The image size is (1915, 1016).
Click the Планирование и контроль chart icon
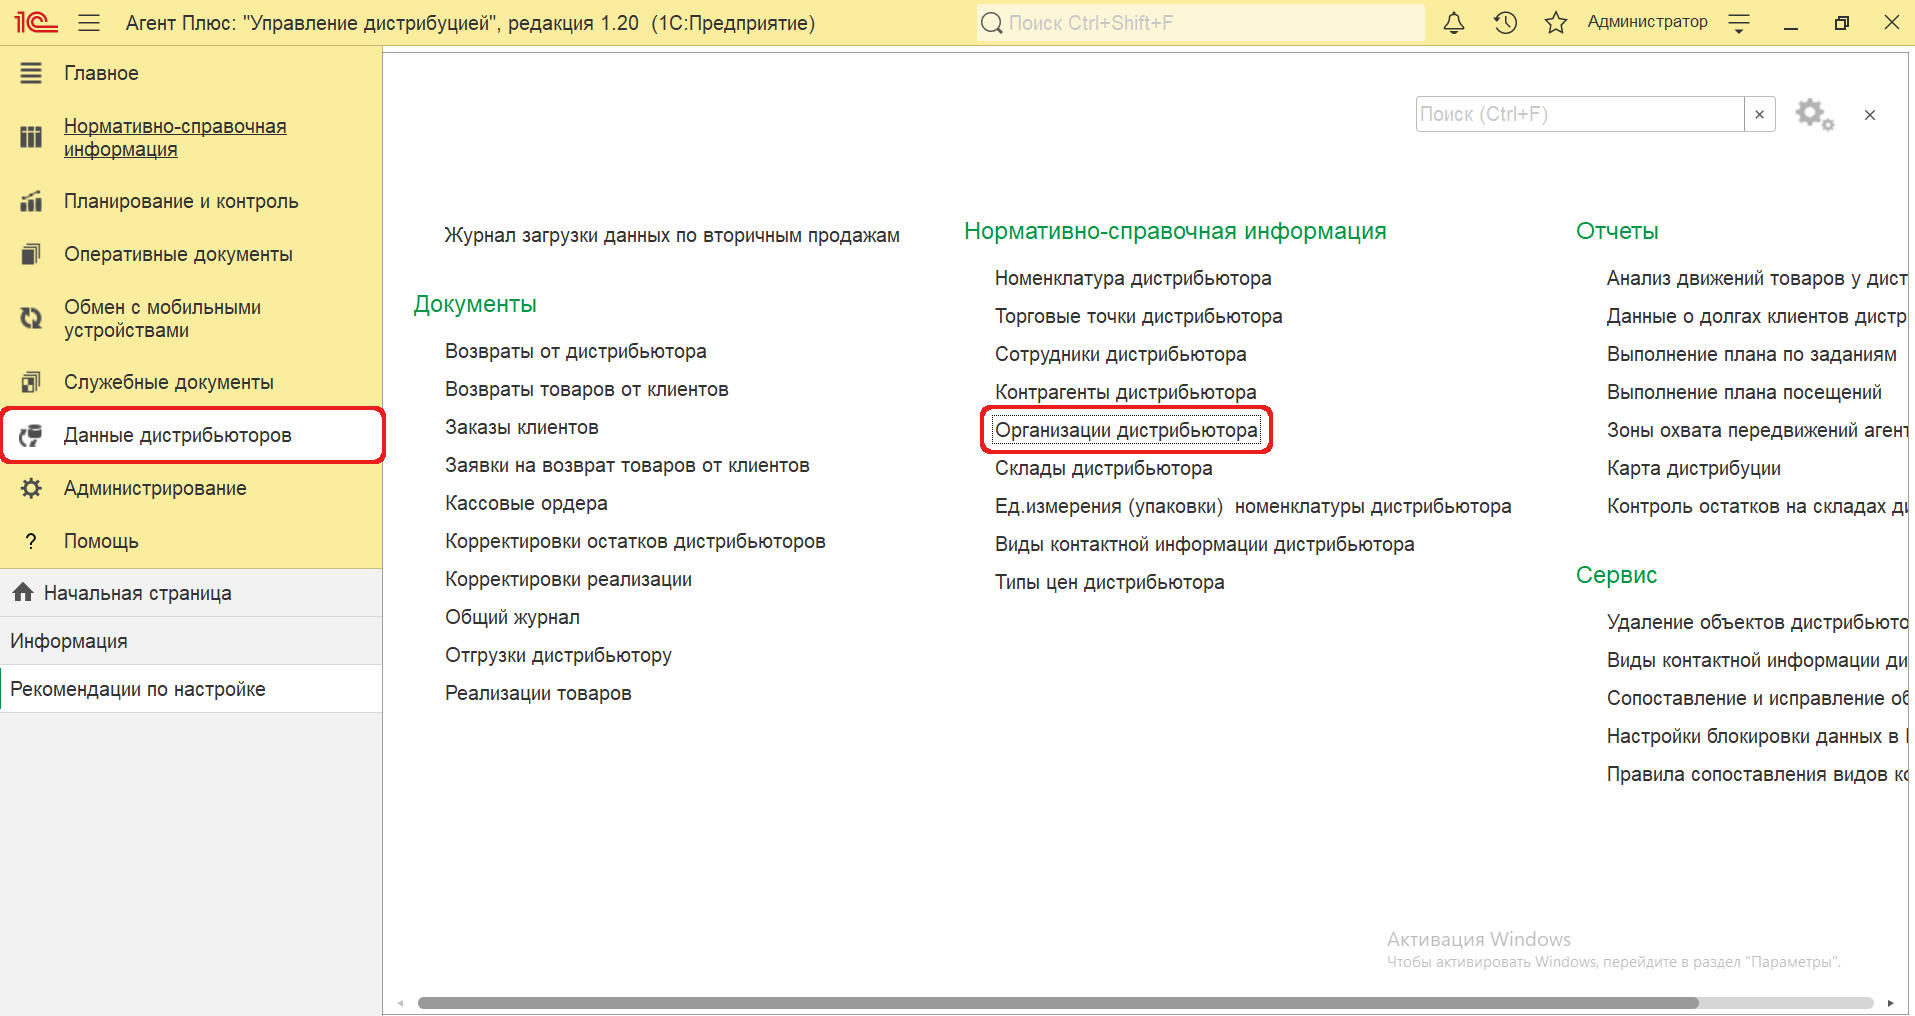pos(31,201)
